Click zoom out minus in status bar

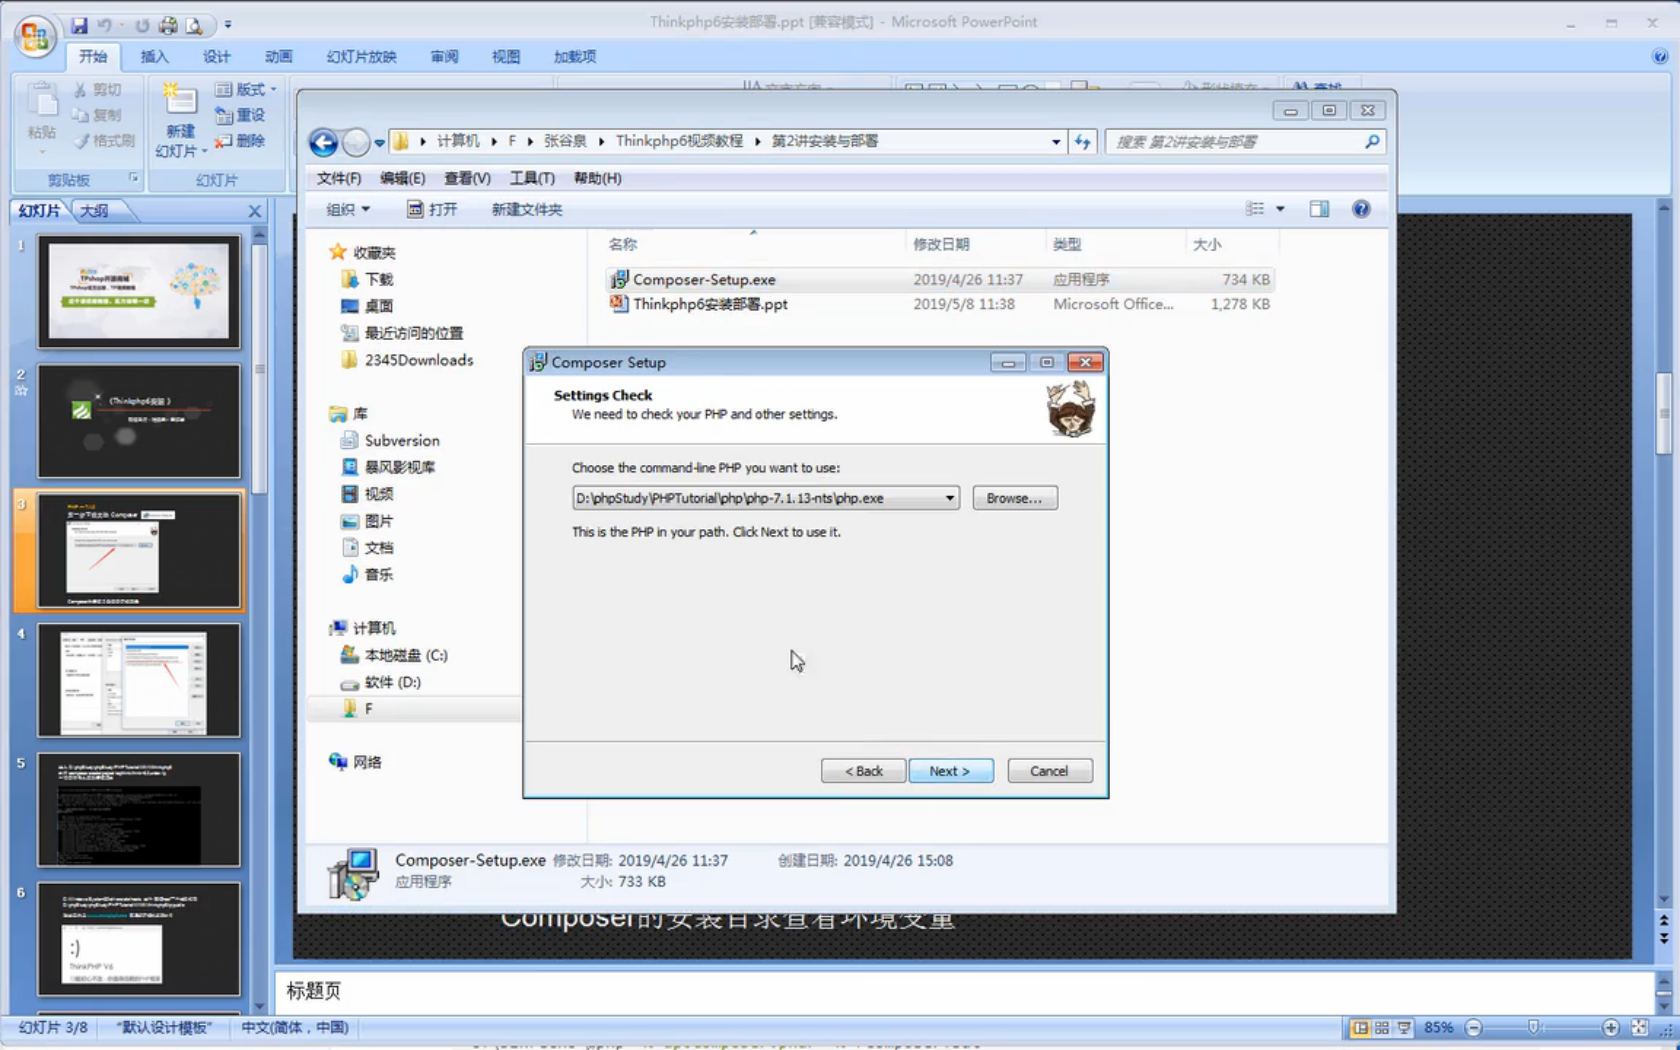coord(1473,1027)
